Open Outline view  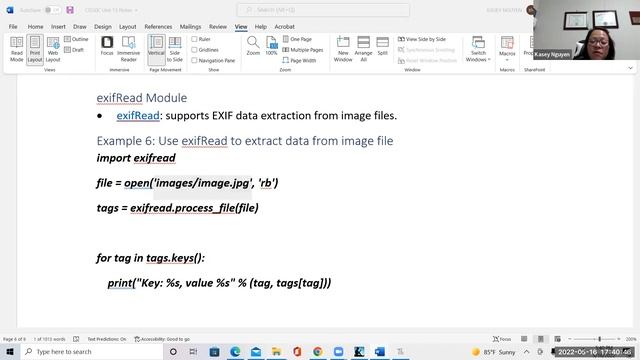76,39
